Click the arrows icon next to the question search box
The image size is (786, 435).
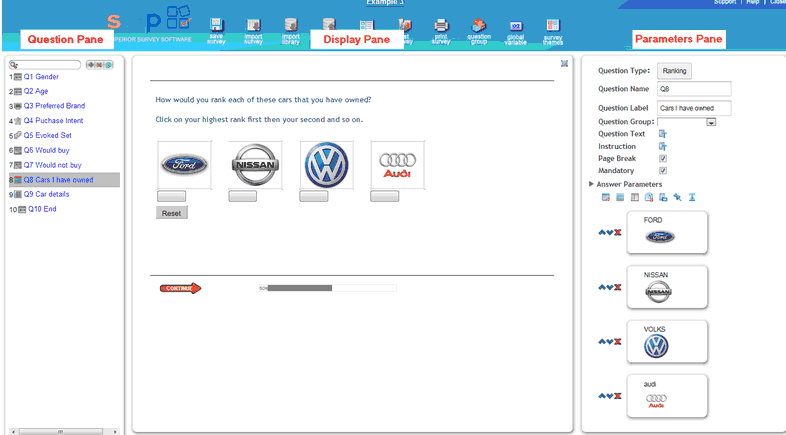[x=91, y=65]
